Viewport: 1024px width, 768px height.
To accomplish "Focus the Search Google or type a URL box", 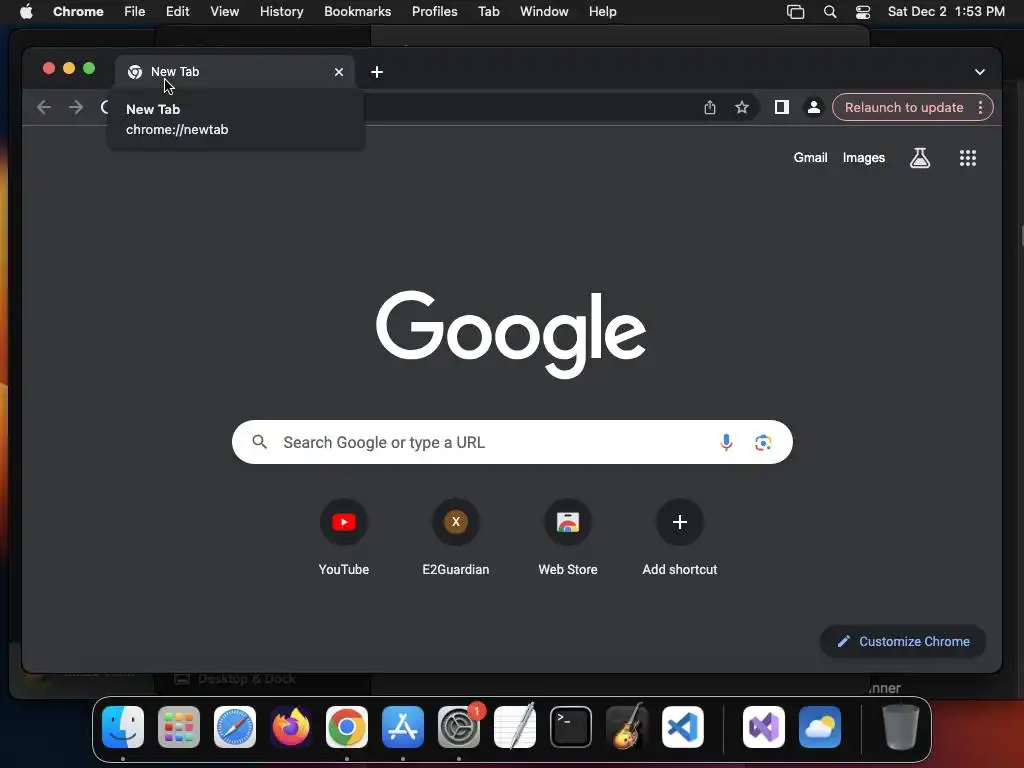I will click(x=512, y=442).
